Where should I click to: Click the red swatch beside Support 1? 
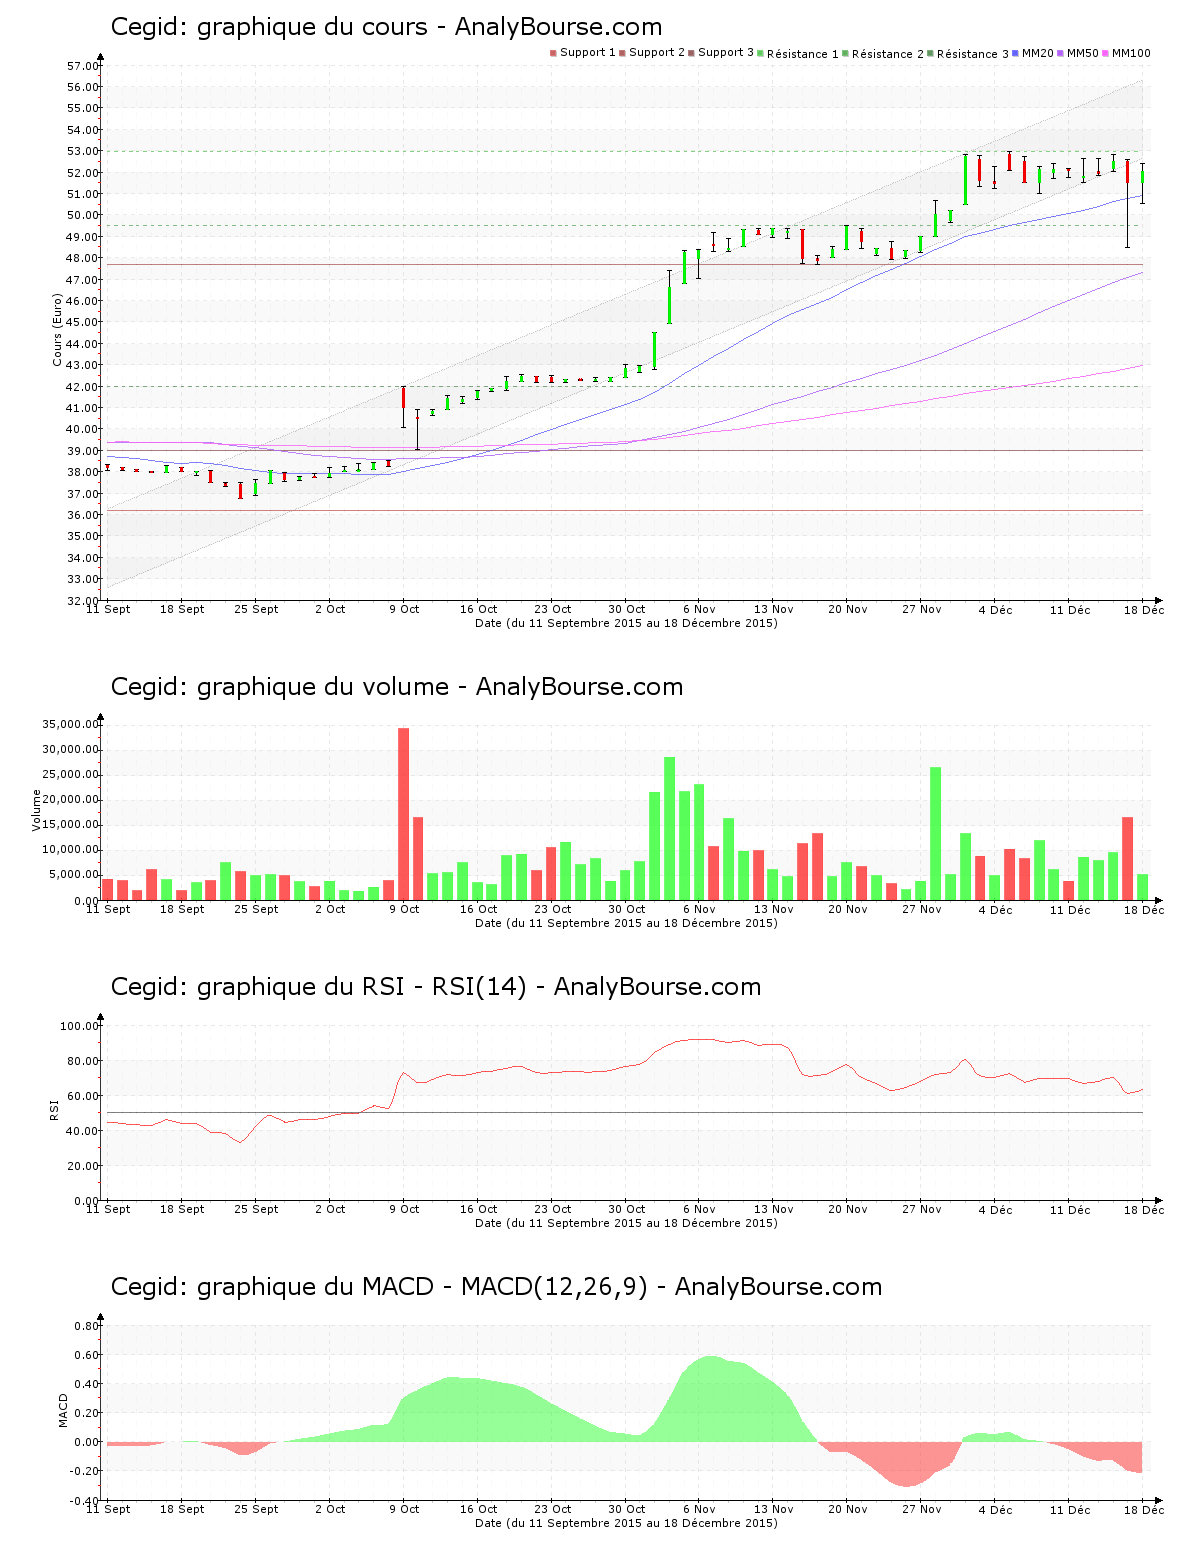coord(553,53)
